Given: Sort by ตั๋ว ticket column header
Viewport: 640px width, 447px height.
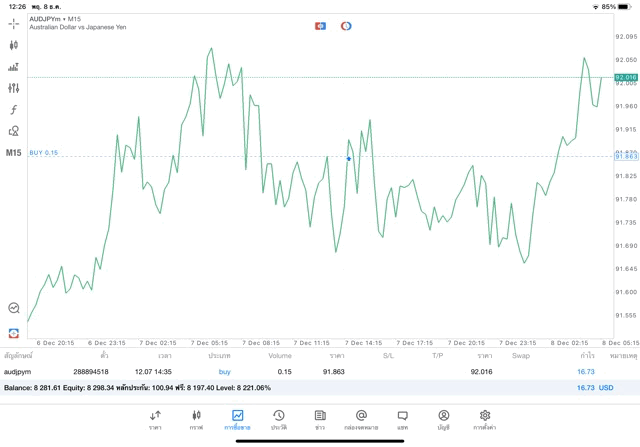Looking at the screenshot, I should [x=105, y=356].
